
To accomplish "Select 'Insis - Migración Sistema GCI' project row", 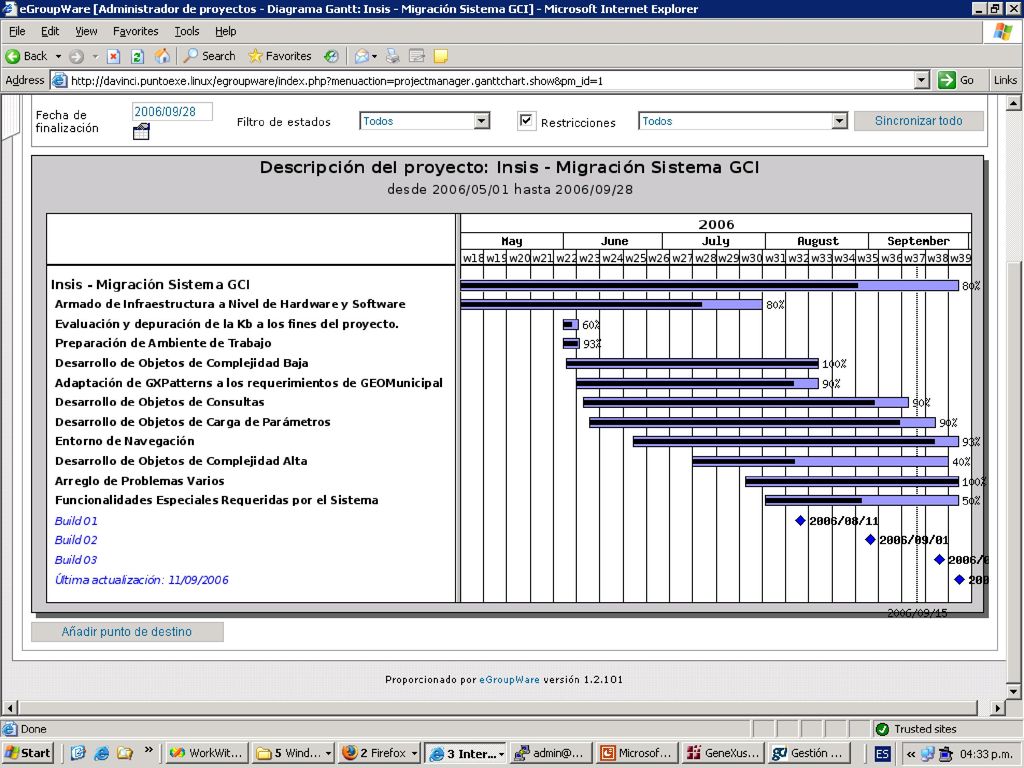I will tap(150, 284).
